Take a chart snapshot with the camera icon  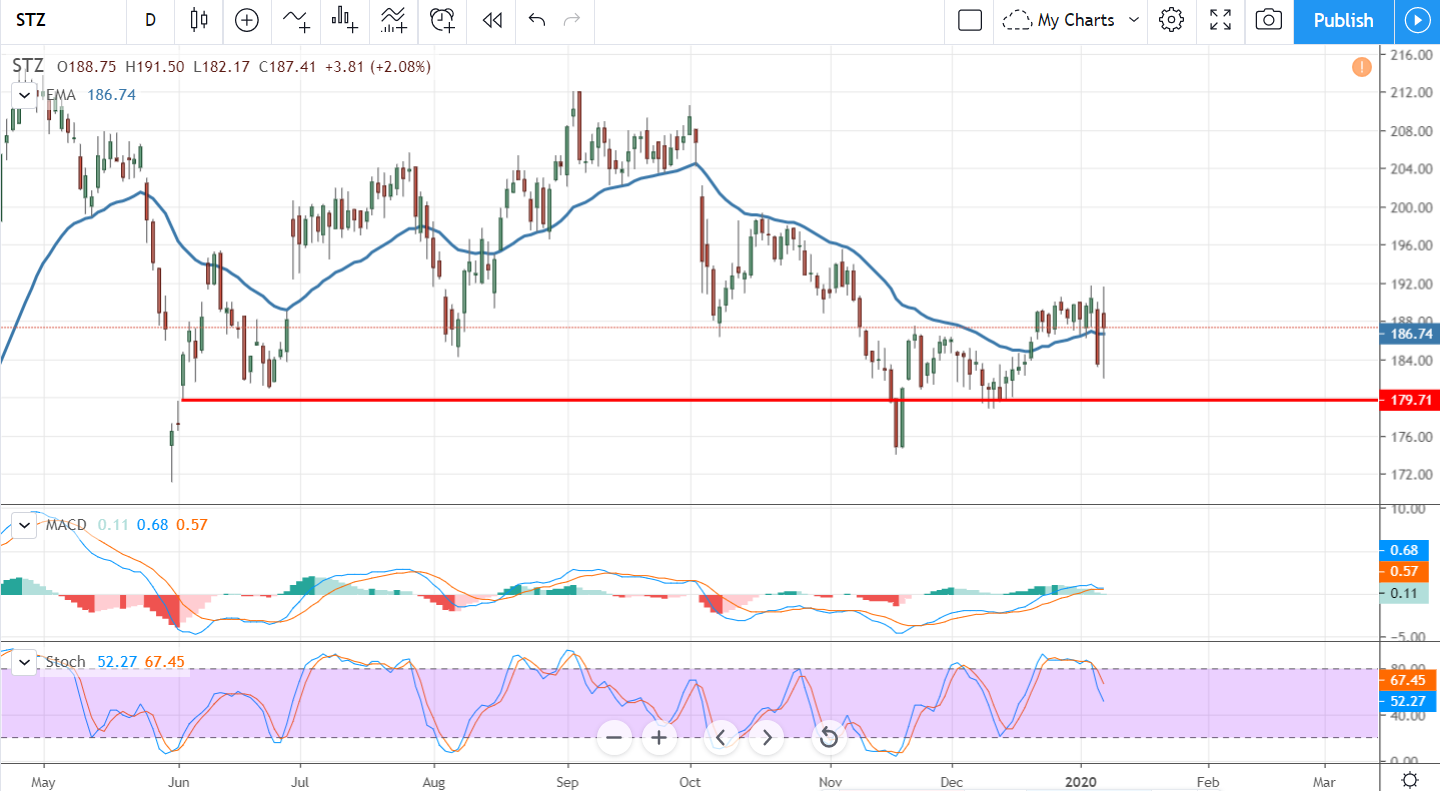(1269, 20)
